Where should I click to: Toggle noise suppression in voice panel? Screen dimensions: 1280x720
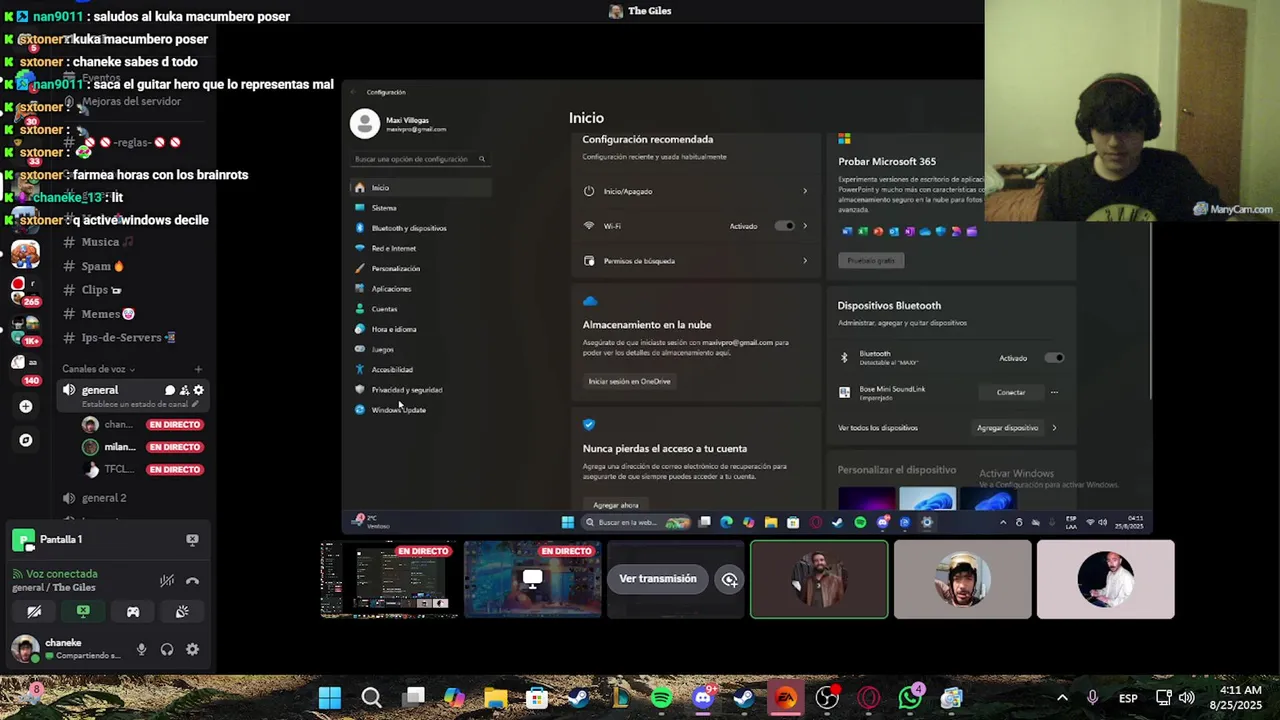[x=167, y=581]
